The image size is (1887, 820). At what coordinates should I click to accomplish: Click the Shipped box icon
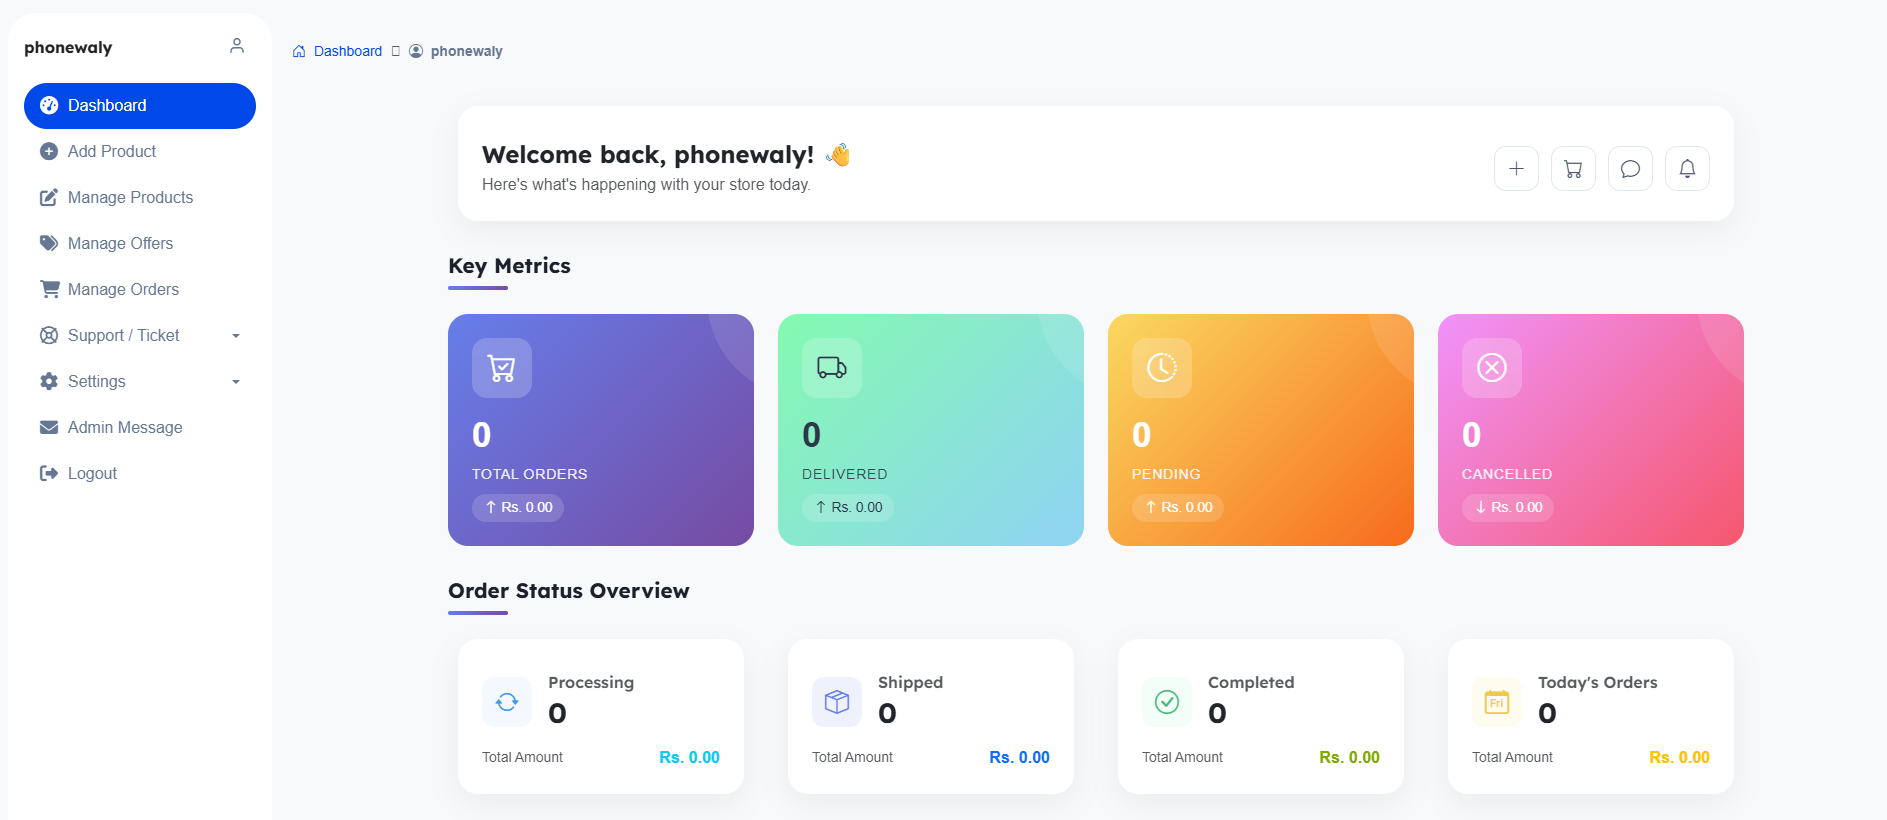(x=837, y=702)
